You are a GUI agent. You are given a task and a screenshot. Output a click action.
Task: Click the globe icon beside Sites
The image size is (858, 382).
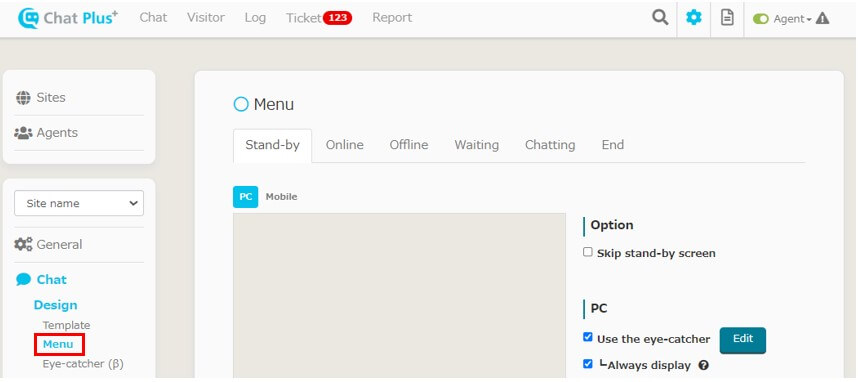click(24, 98)
